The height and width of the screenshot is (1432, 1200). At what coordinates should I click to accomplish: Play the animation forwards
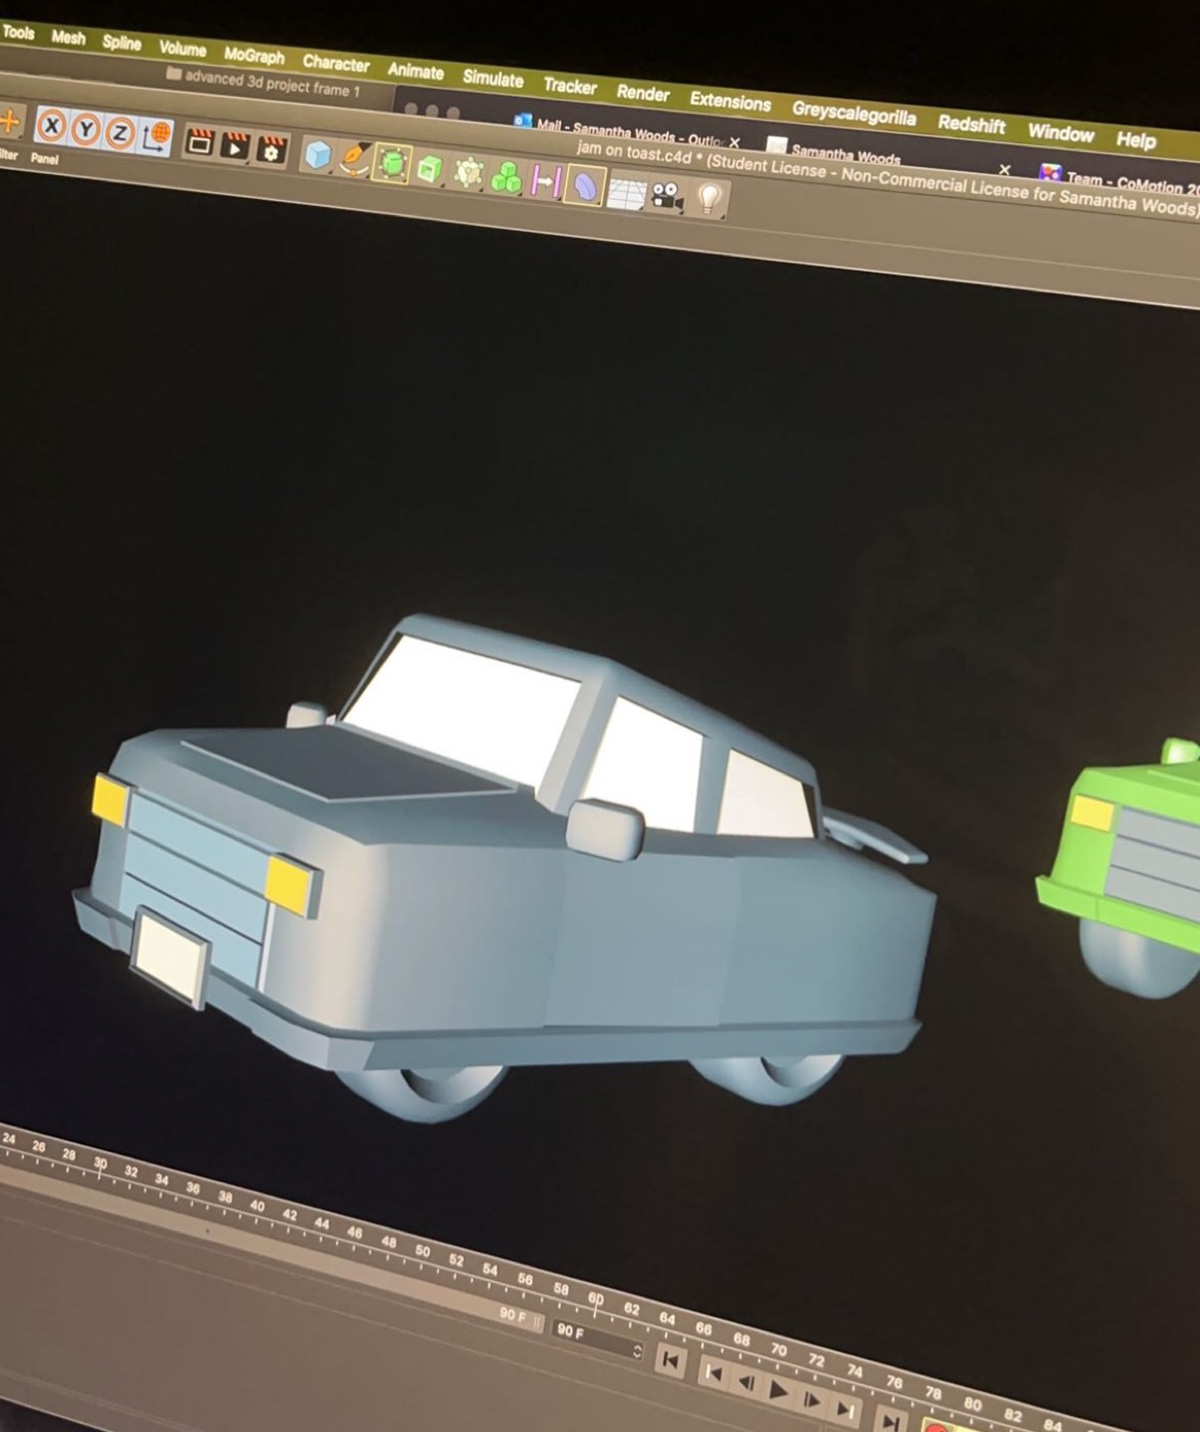tap(779, 1389)
